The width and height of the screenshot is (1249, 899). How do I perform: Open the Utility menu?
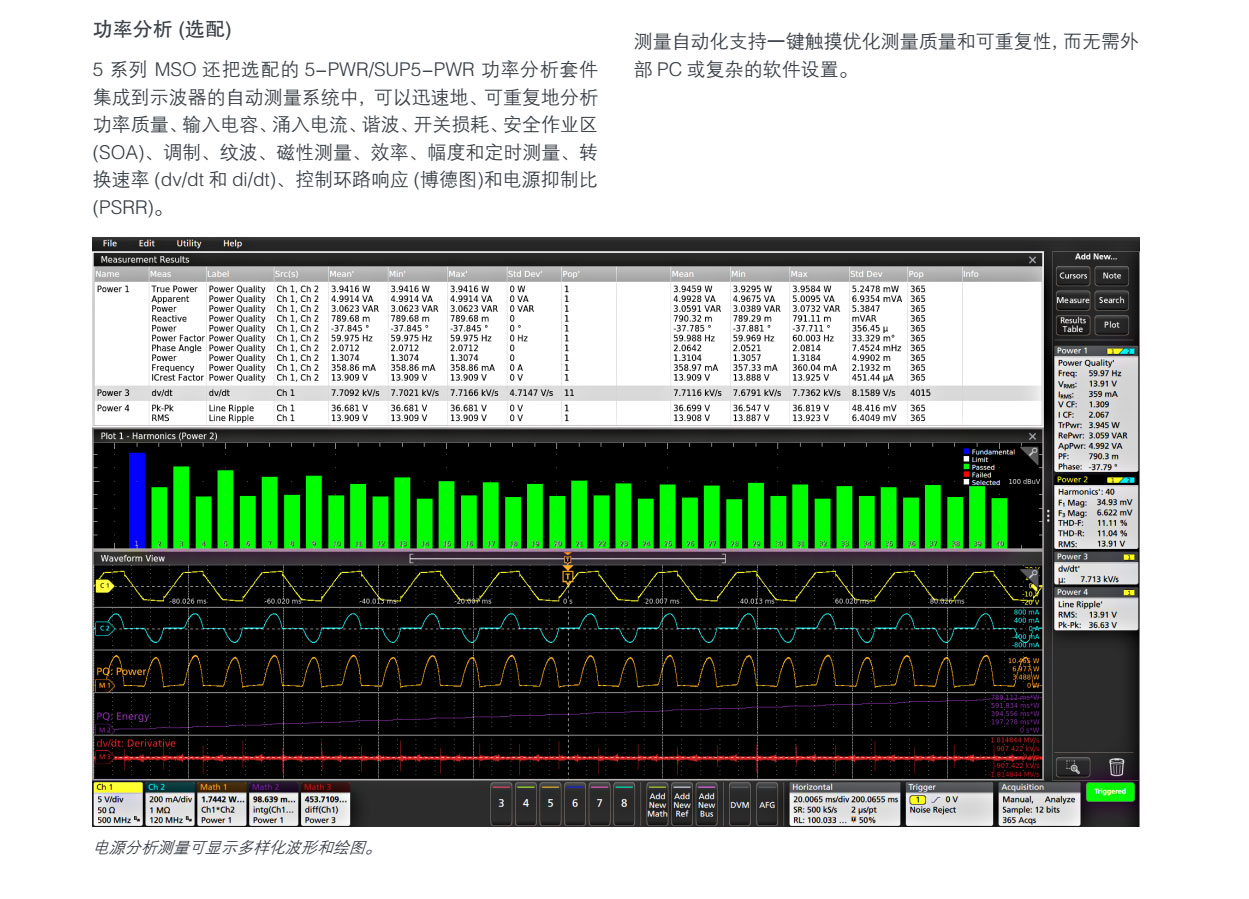pos(189,243)
